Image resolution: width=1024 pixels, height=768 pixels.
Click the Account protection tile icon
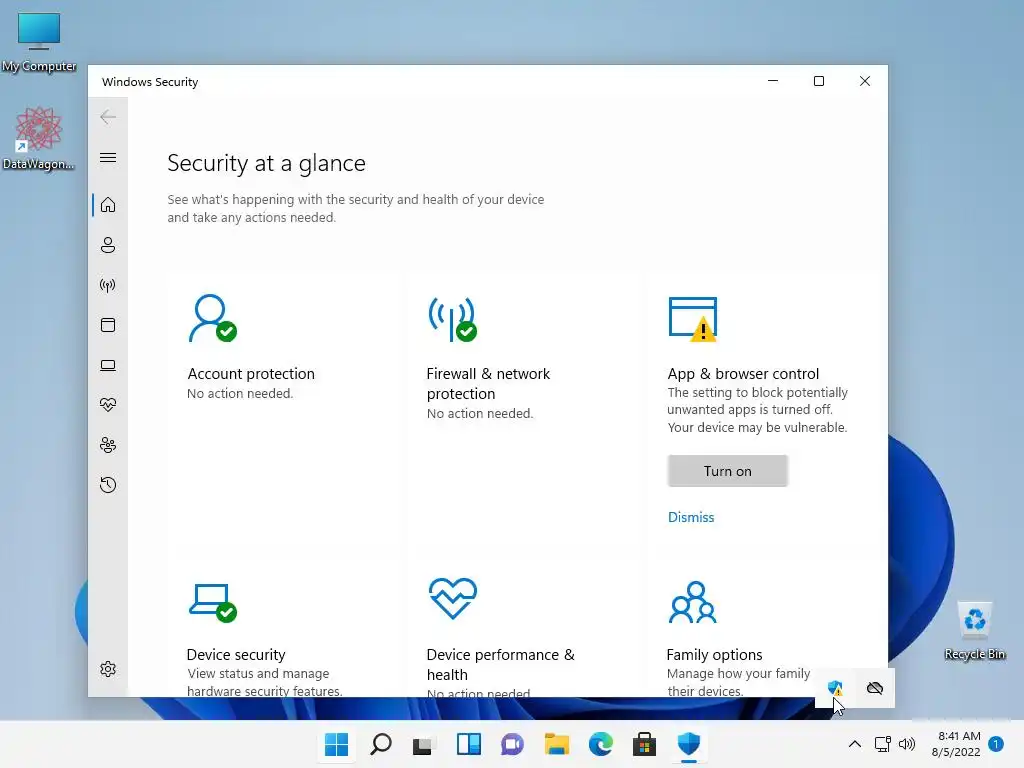[x=212, y=319]
